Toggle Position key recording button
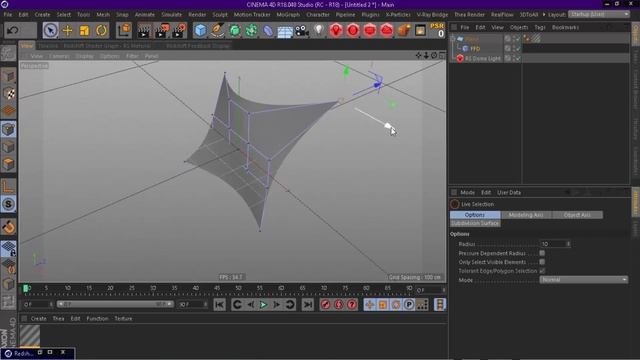This screenshot has height=360, width=640. click(x=370, y=304)
